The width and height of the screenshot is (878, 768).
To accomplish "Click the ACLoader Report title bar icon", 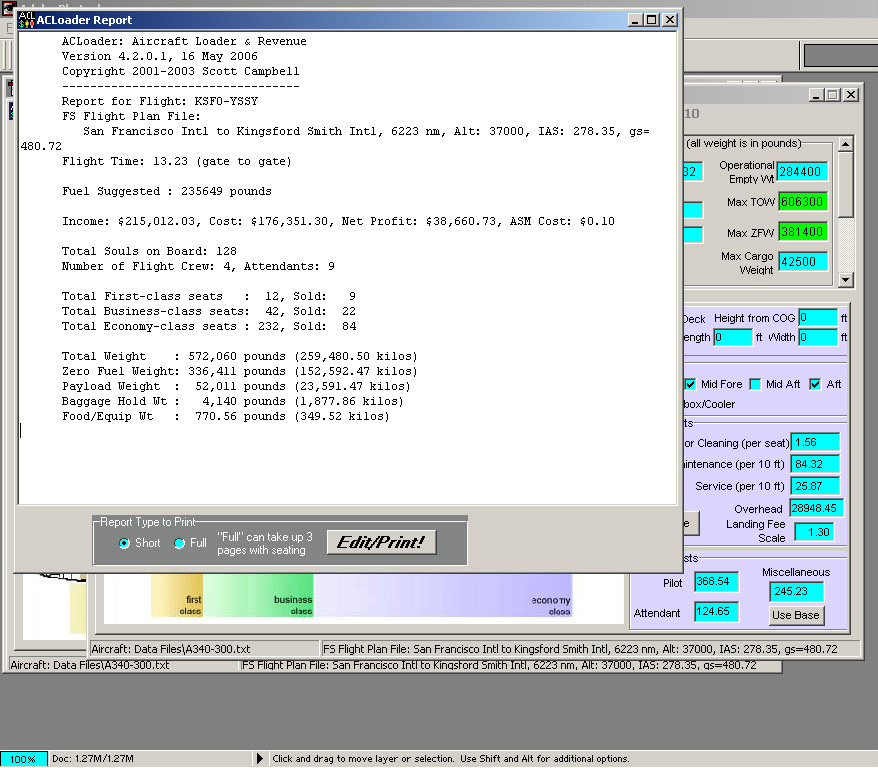I will pos(26,19).
